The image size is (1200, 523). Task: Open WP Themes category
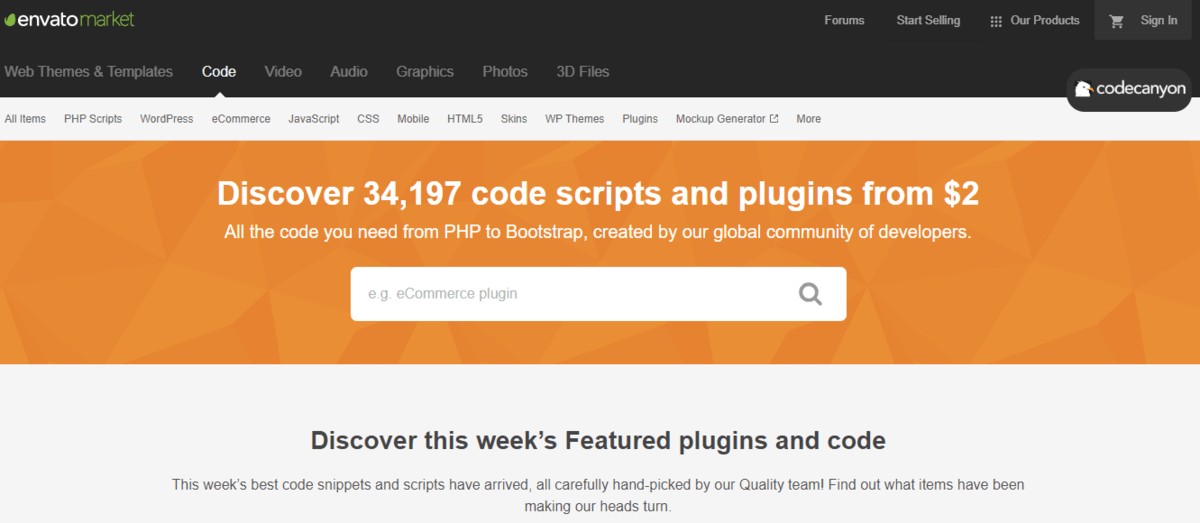click(575, 118)
